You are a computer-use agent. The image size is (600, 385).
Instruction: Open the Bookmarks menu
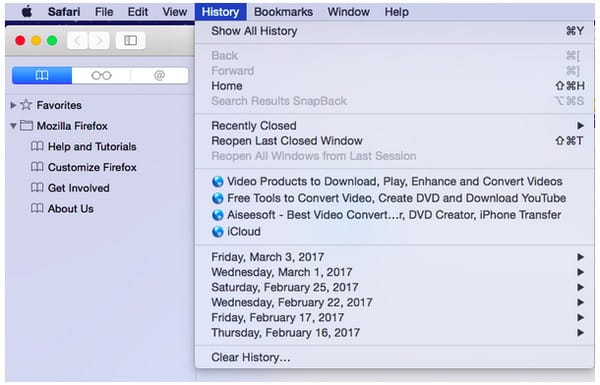(283, 12)
